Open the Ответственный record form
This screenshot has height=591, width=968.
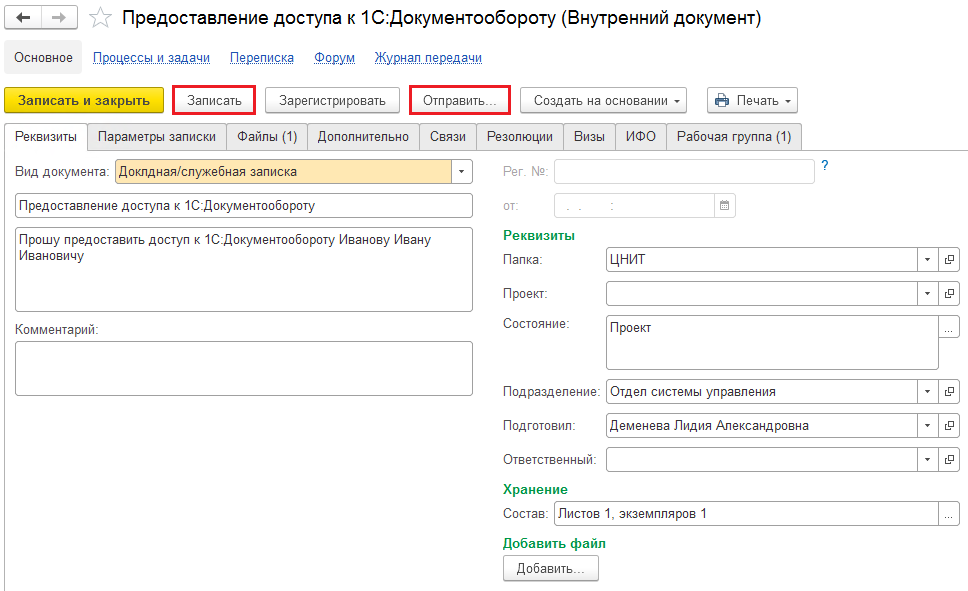[x=949, y=459]
